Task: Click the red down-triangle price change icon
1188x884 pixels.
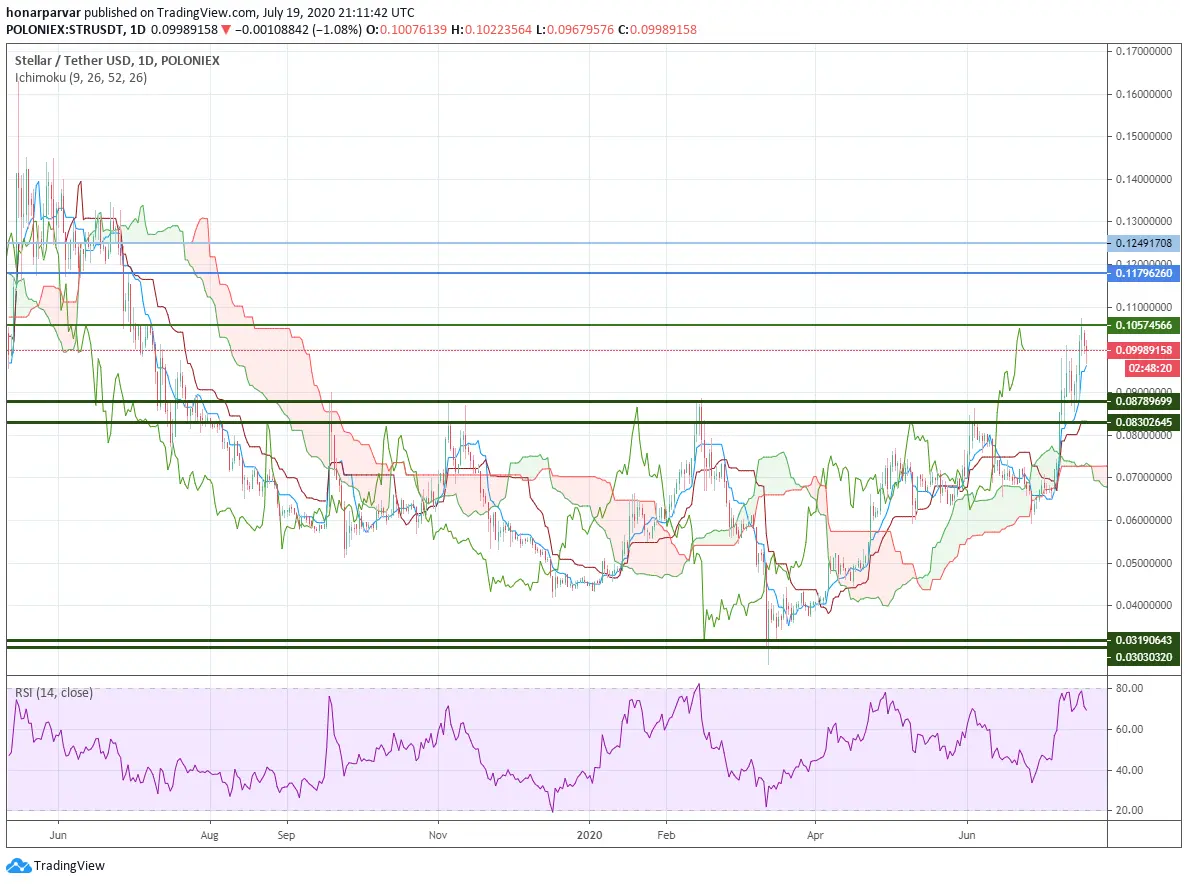Action: 225,30
